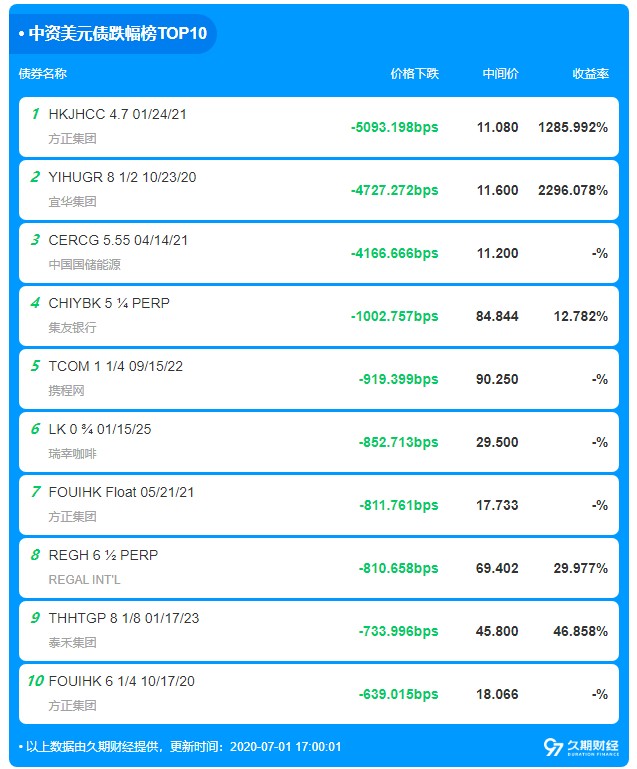Screen dimensions: 637x769
Task: Open FOUIHK 6 1/4 10/17/20 bond
Action: [x=121, y=681]
